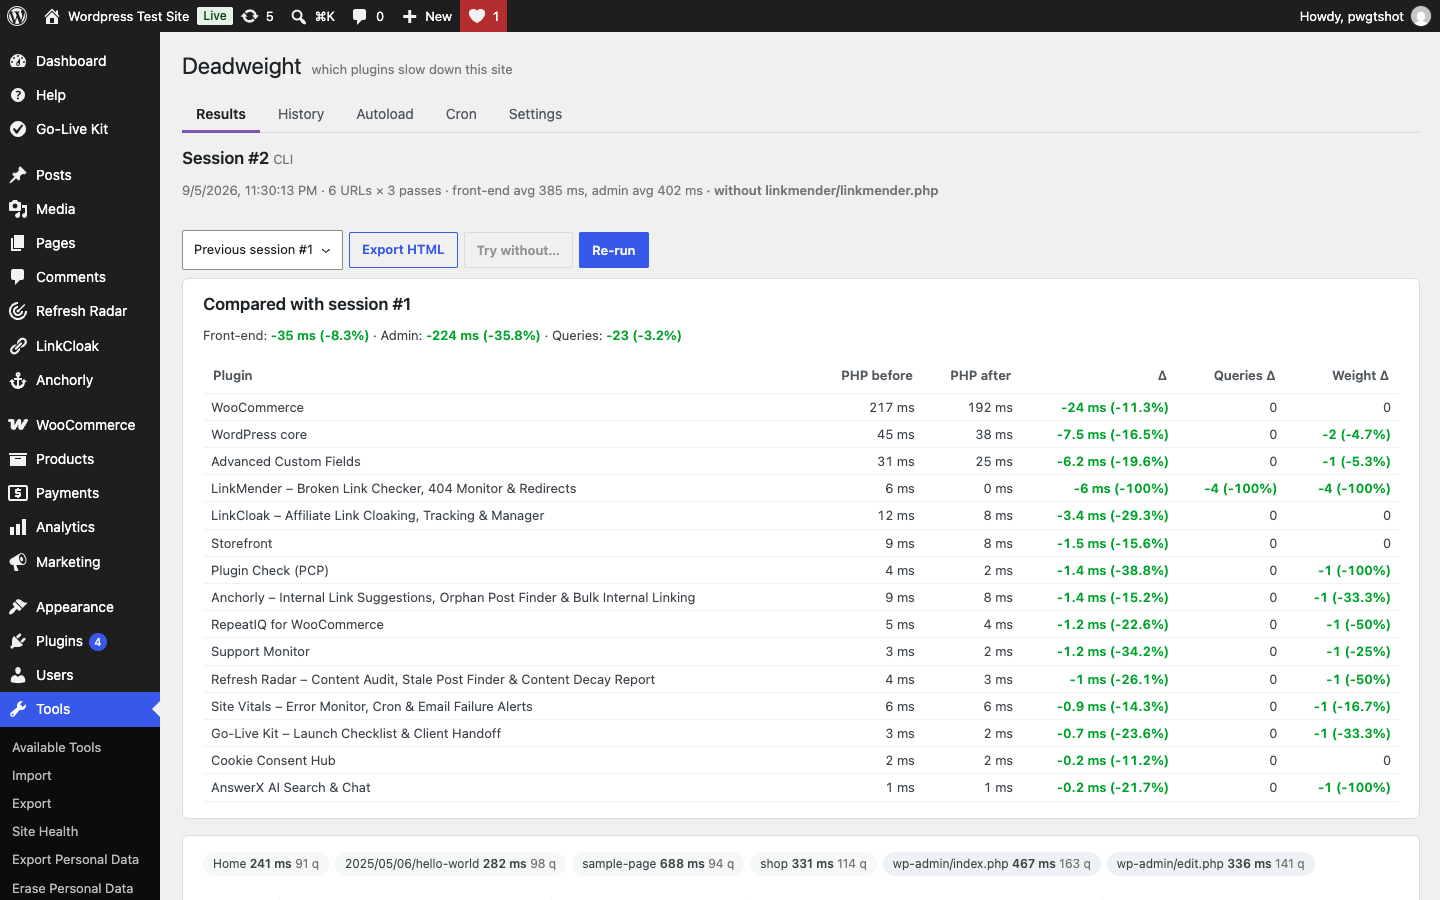Open the Import submenu item
The height and width of the screenshot is (900, 1440).
(x=32, y=775)
